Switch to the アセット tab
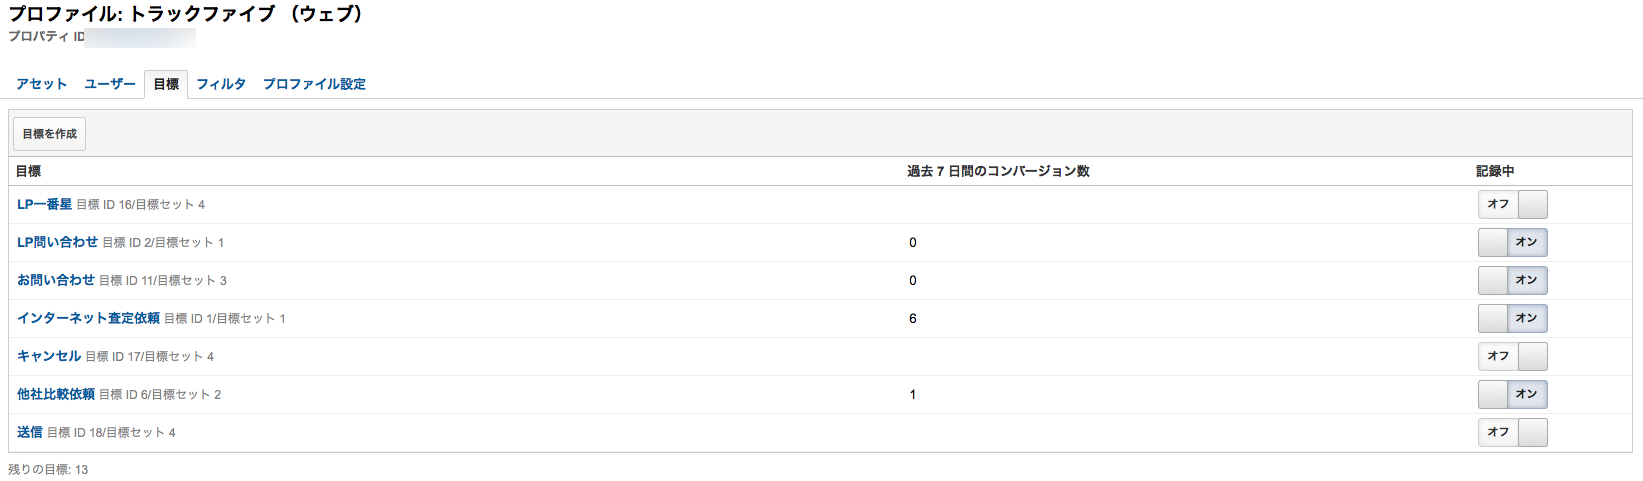The width and height of the screenshot is (1643, 481). [41, 84]
